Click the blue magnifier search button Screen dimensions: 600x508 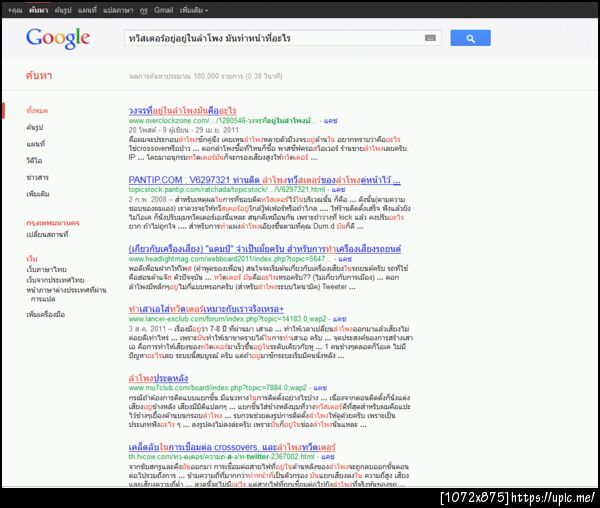point(470,38)
